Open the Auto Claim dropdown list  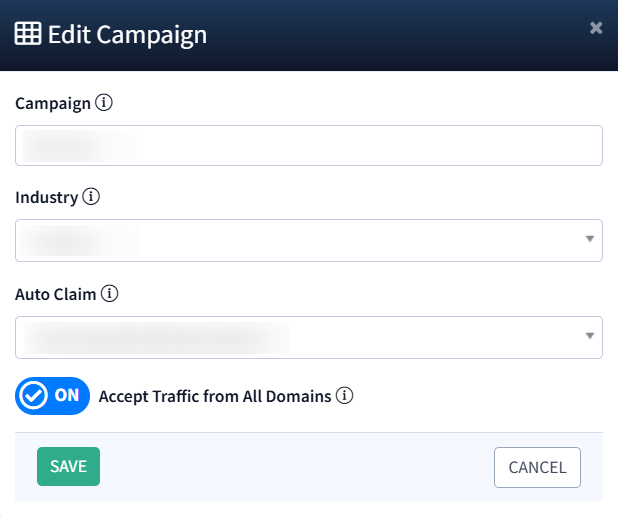tap(300, 337)
